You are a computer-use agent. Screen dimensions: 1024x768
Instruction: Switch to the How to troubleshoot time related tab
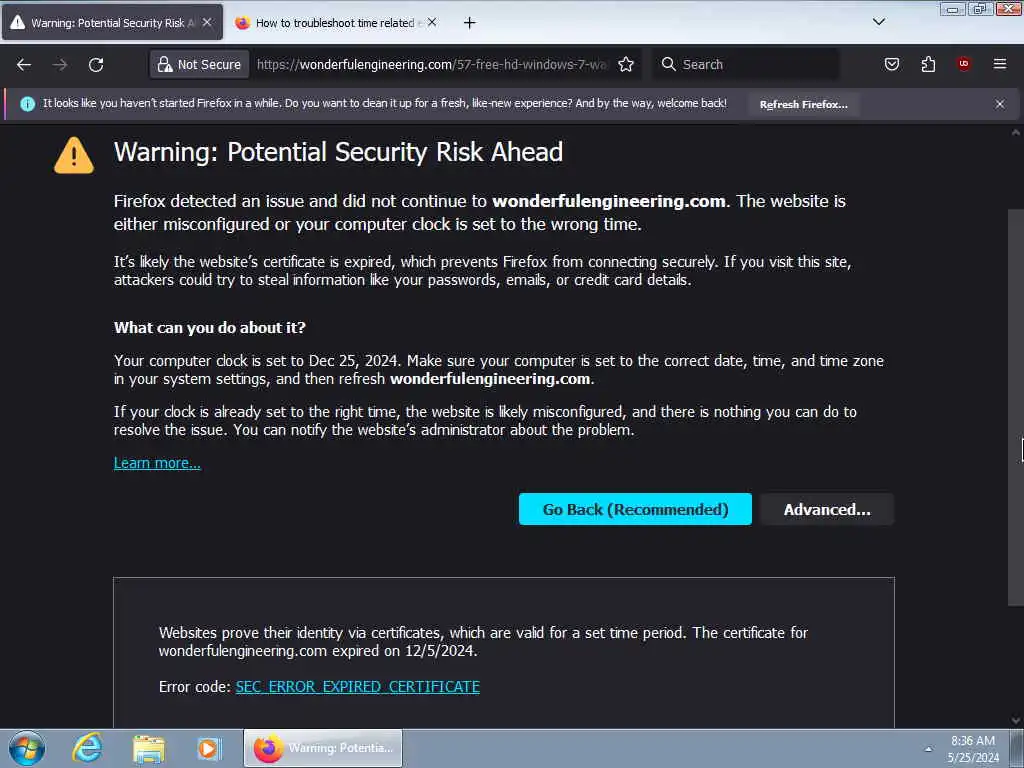click(334, 23)
